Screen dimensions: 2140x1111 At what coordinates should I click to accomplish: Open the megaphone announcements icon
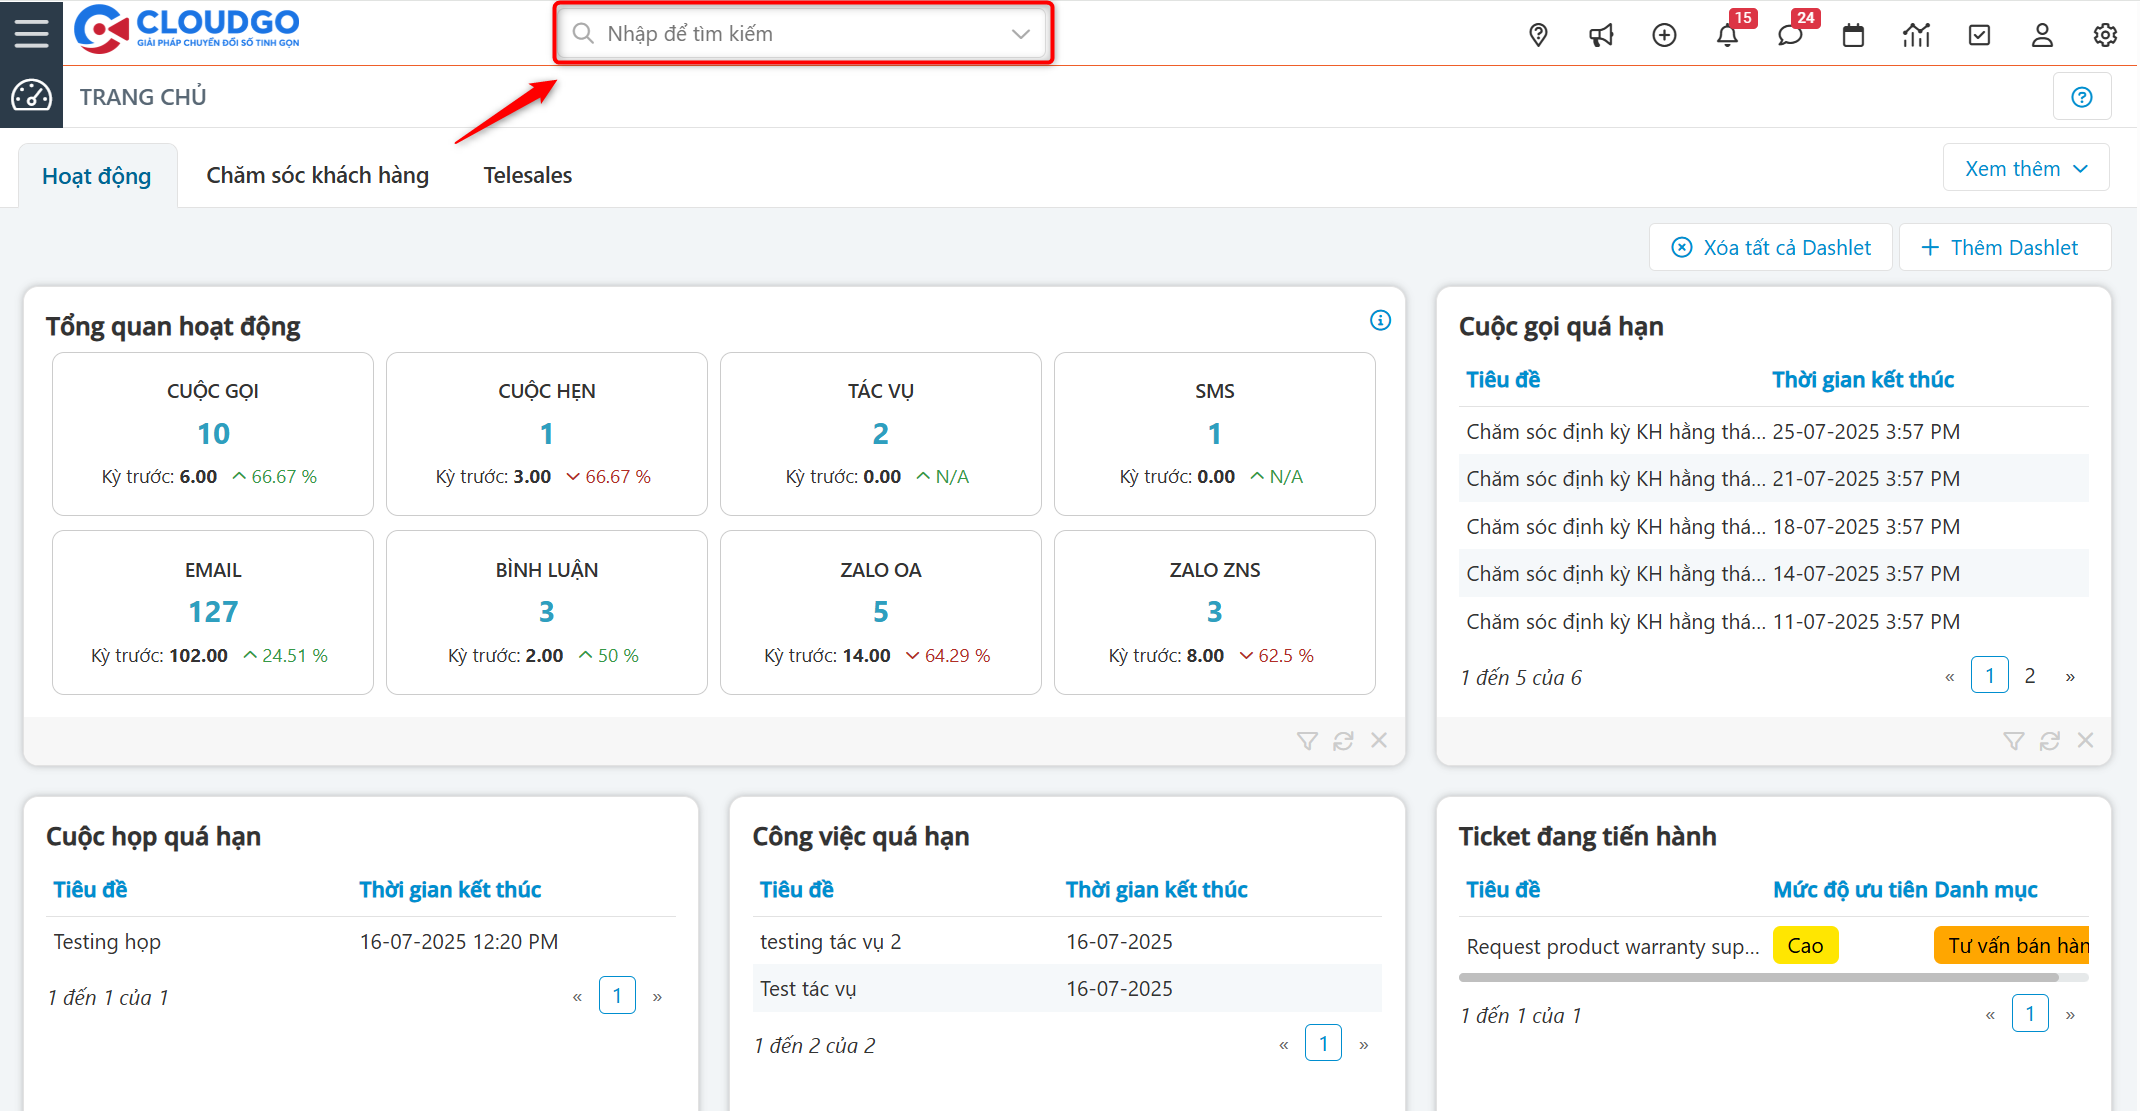point(1601,35)
